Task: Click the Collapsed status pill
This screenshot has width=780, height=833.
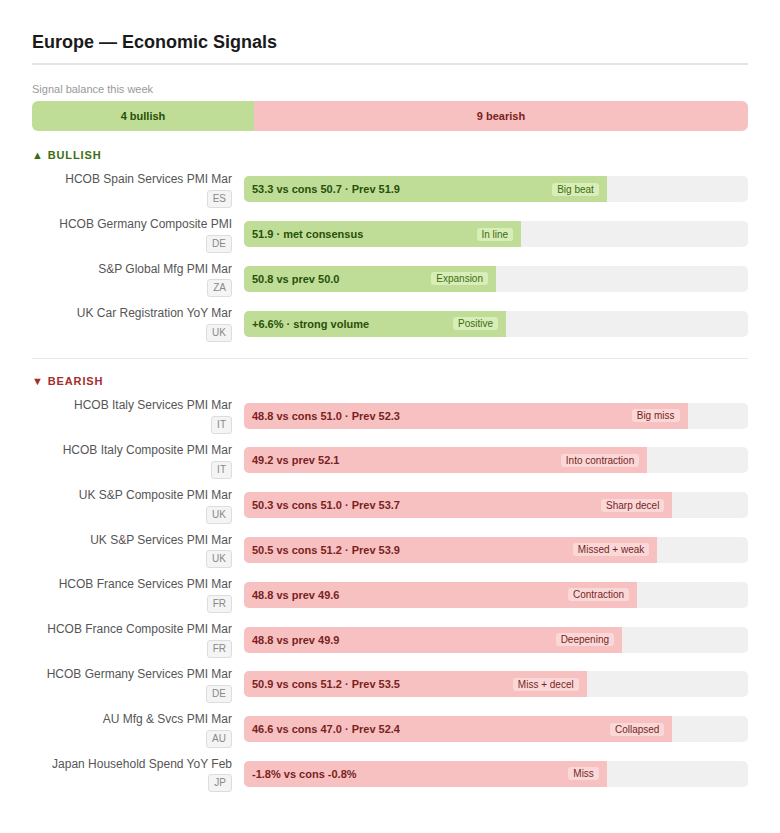Action: tap(637, 729)
